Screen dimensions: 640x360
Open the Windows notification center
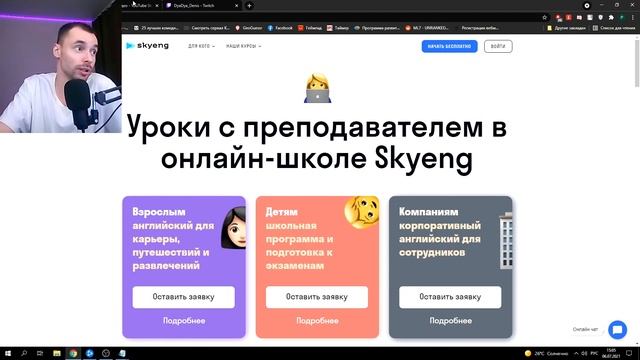629,353
